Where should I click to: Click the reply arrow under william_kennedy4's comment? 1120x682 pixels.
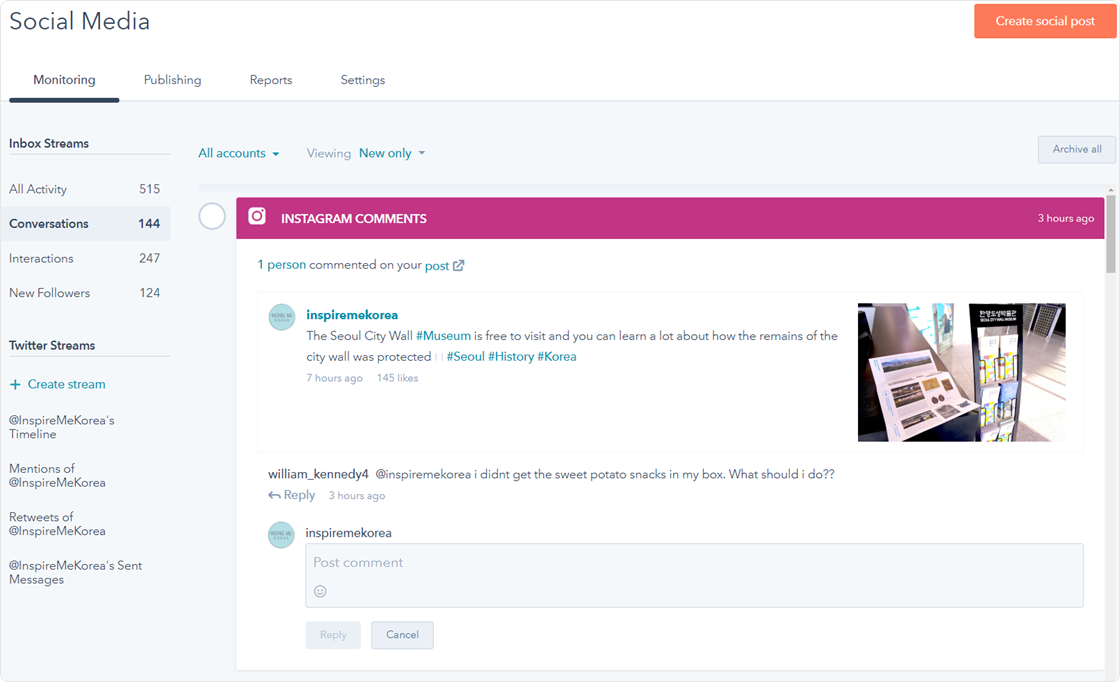pos(274,495)
